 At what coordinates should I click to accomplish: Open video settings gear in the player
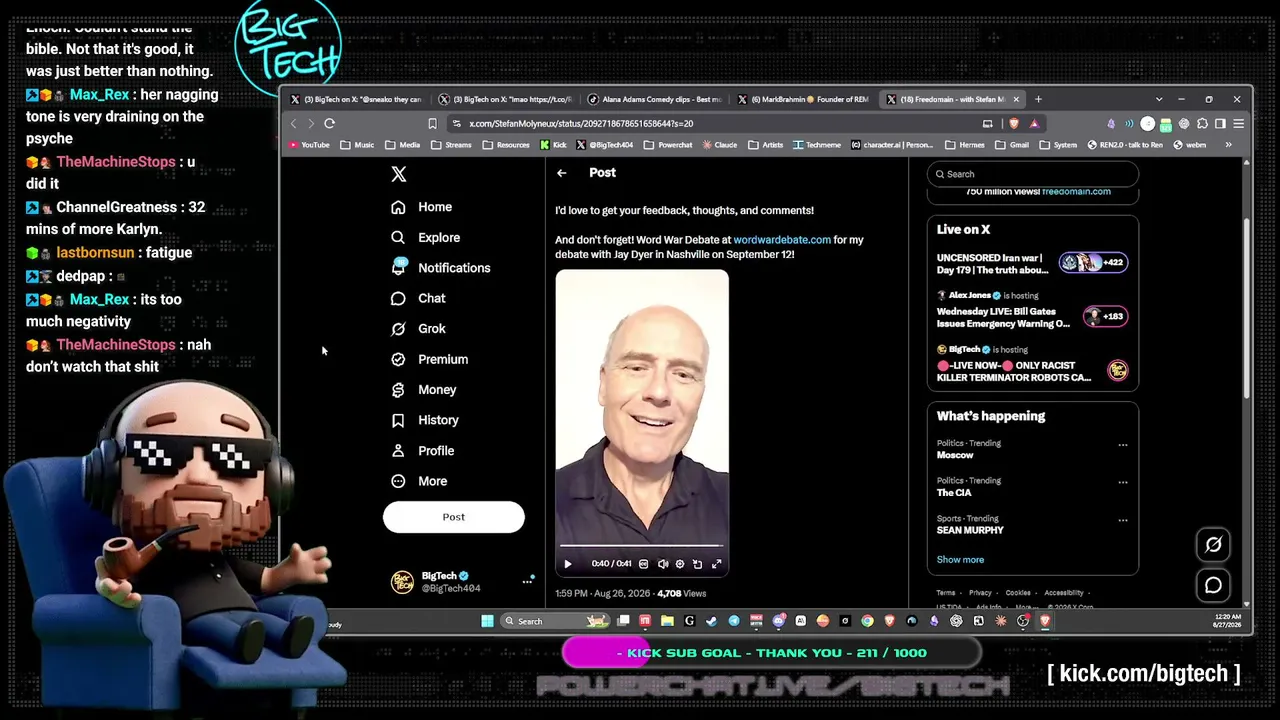pyautogui.click(x=680, y=564)
